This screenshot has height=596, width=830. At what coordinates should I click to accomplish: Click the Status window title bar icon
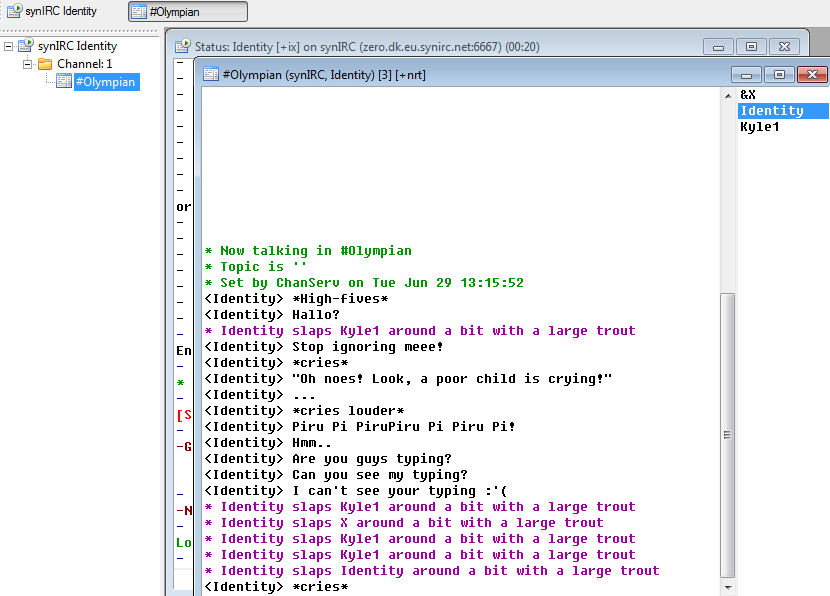click(183, 47)
